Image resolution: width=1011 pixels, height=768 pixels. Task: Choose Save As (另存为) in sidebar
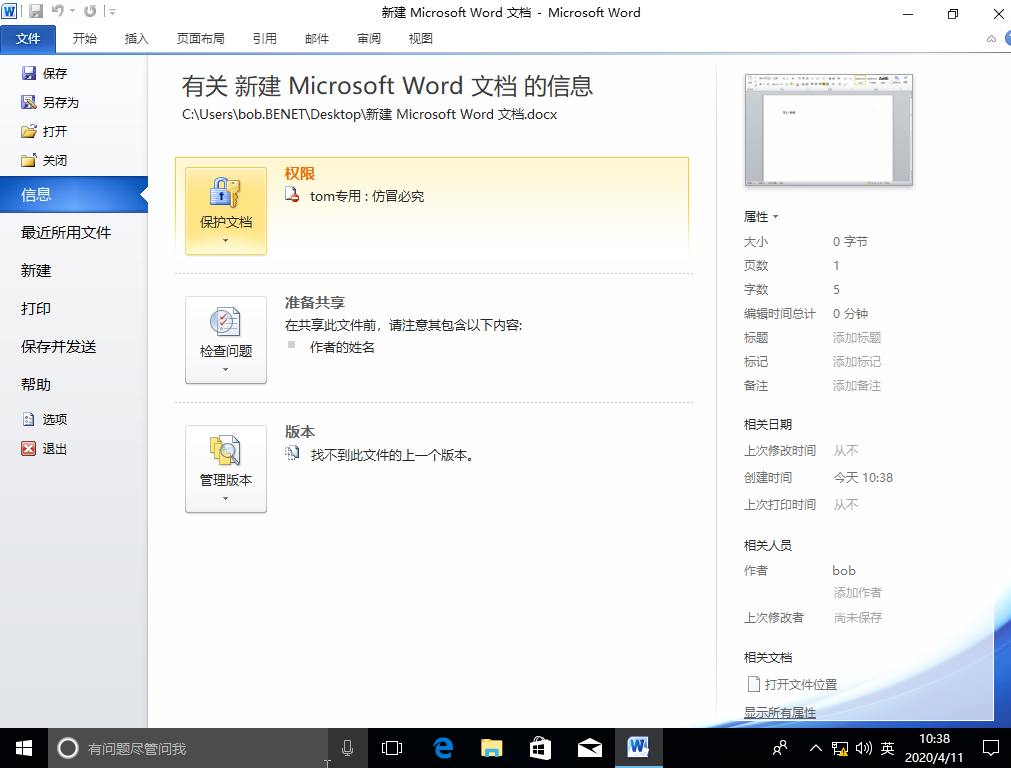tap(49, 102)
